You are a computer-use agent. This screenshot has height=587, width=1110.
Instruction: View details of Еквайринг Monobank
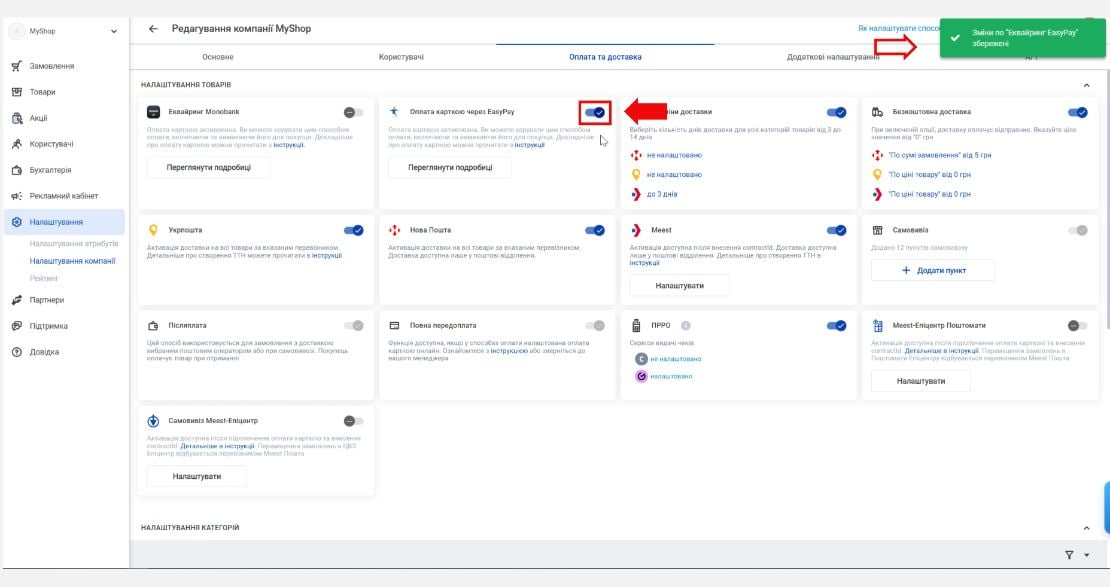[209, 168]
